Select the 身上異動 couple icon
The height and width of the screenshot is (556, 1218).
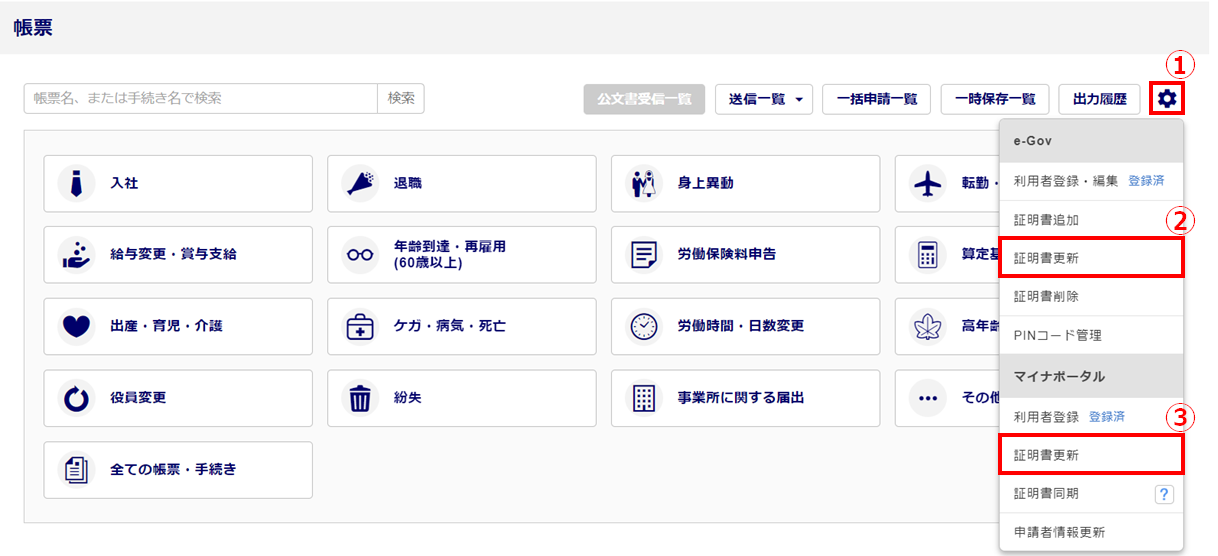click(644, 184)
